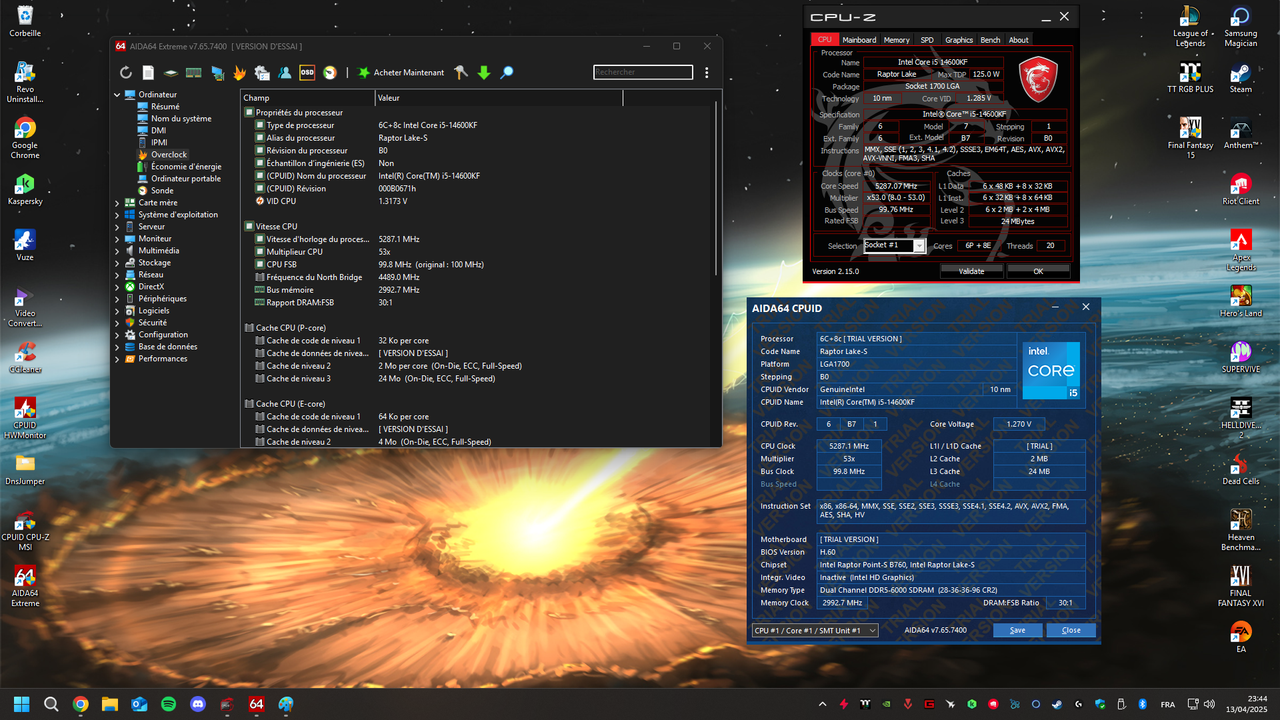Image resolution: width=1280 pixels, height=720 pixels.
Task: Open the Windows Start button
Action: pos(22,704)
